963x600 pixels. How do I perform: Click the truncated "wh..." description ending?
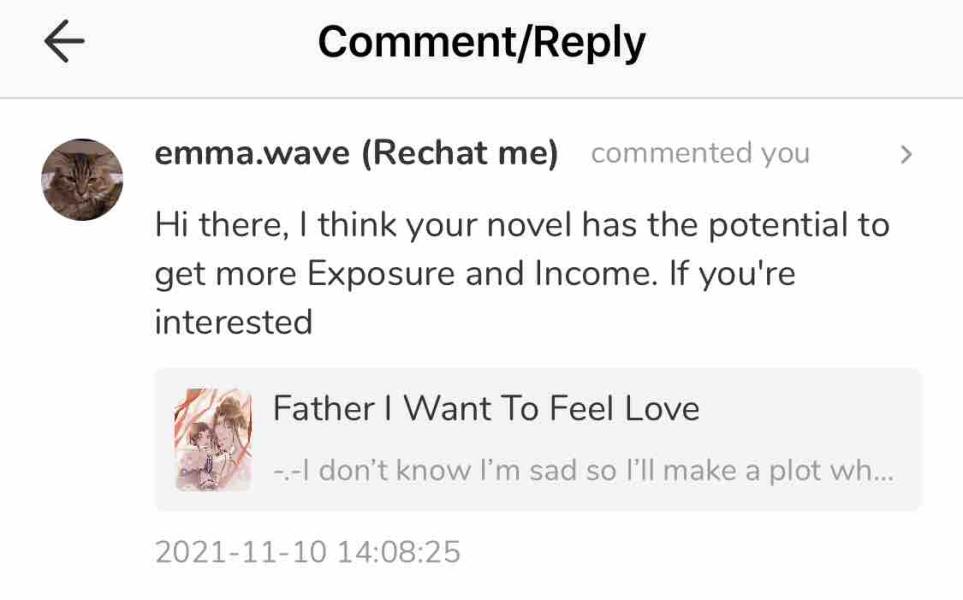coord(866,471)
